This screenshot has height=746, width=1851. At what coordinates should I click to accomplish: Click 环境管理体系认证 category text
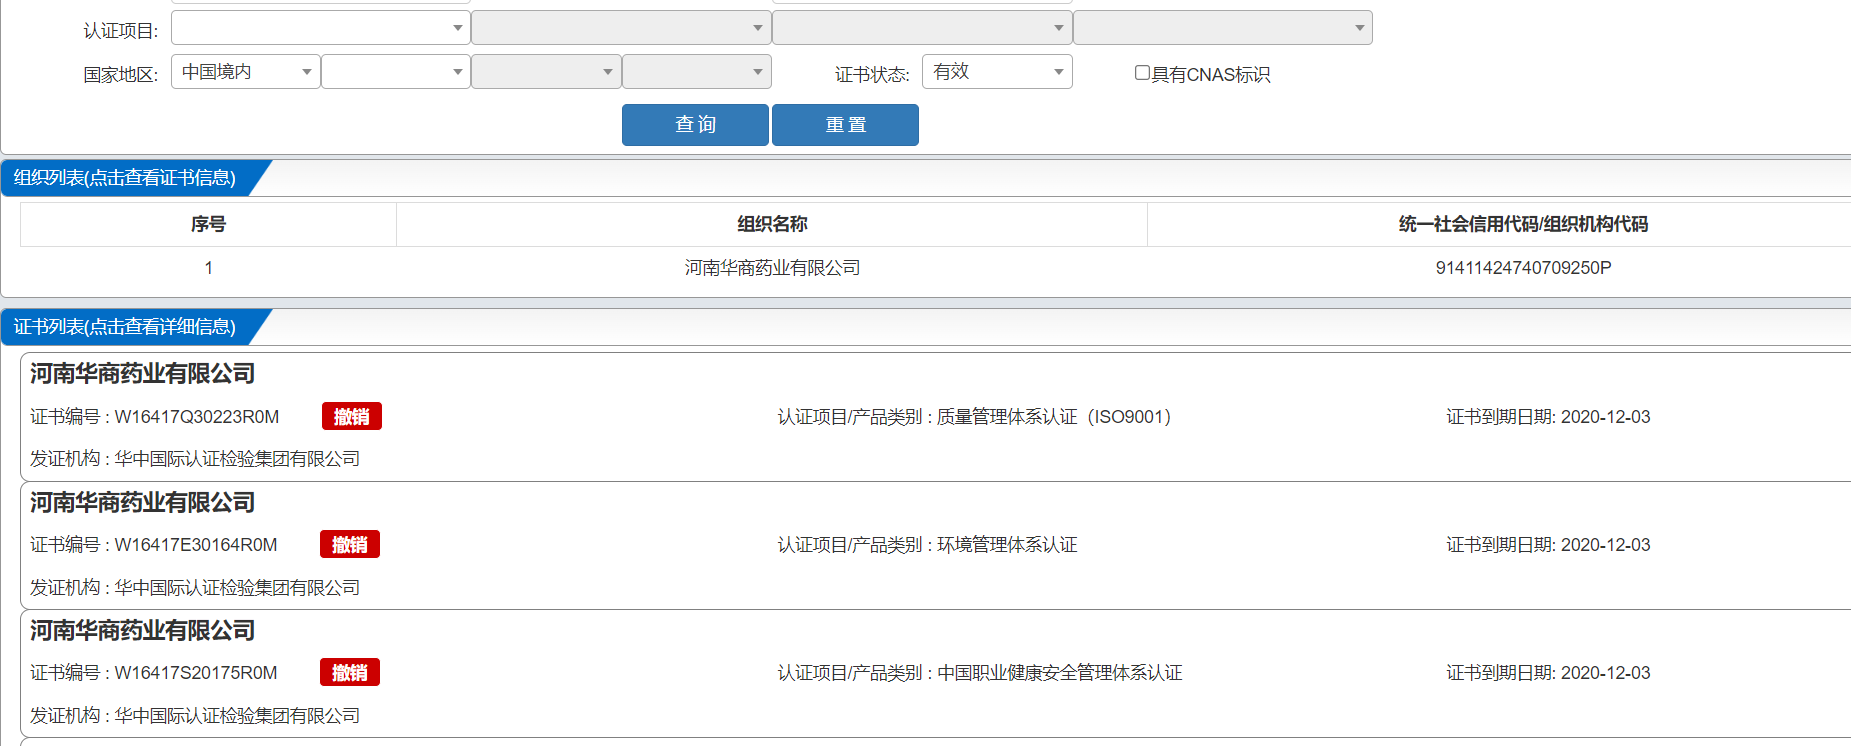[1007, 545]
